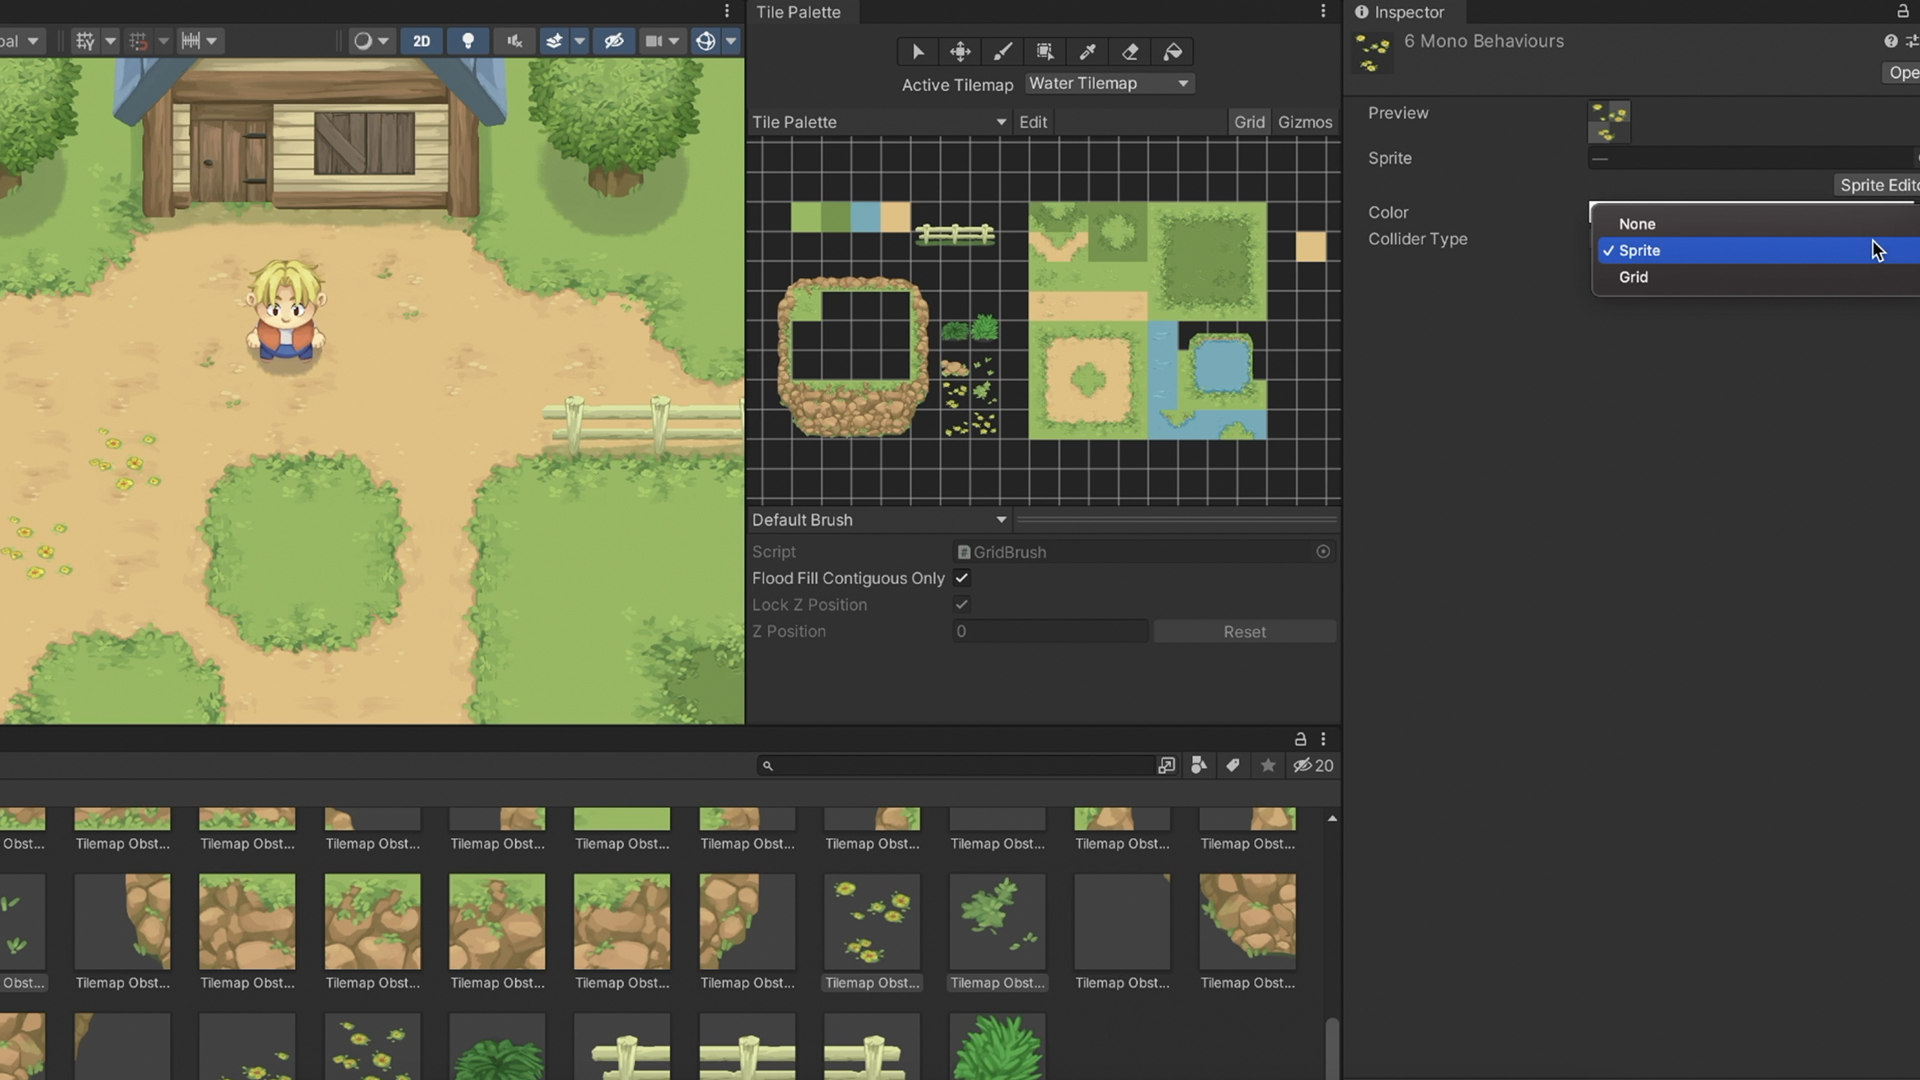Select Grid in Collider Type dropdown
The image size is (1920, 1080).
(x=1755, y=277)
